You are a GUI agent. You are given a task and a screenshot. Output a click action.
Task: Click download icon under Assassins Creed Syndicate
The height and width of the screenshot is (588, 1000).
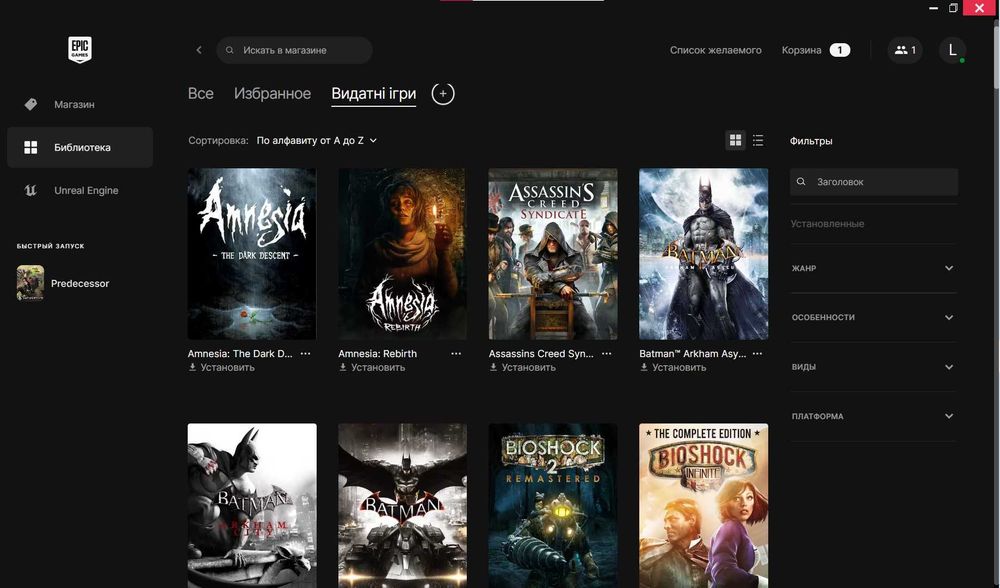493,367
